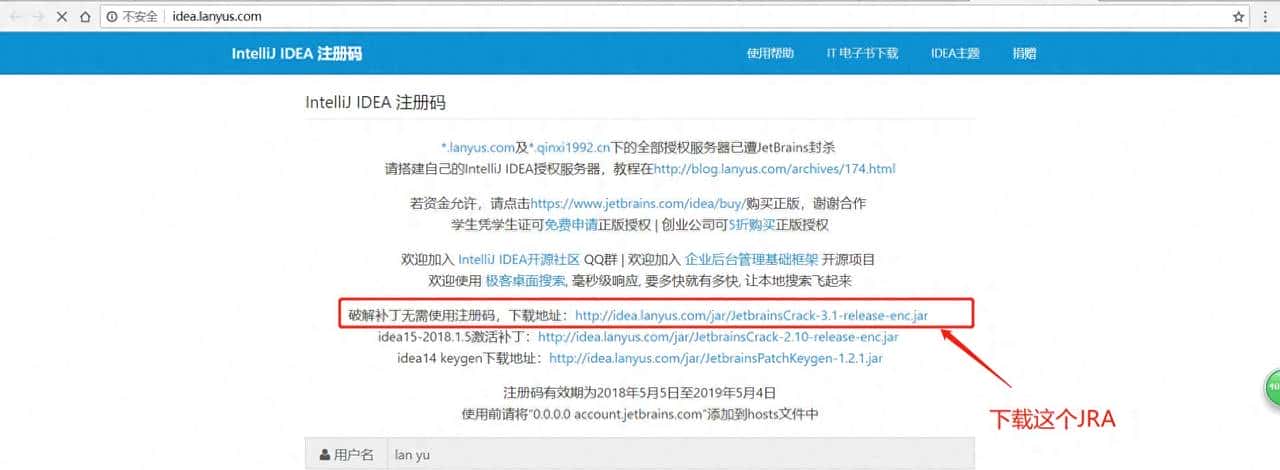Open the IntelliJ IDEA开源社区 link
This screenshot has width=1280, height=470.
tap(519, 259)
